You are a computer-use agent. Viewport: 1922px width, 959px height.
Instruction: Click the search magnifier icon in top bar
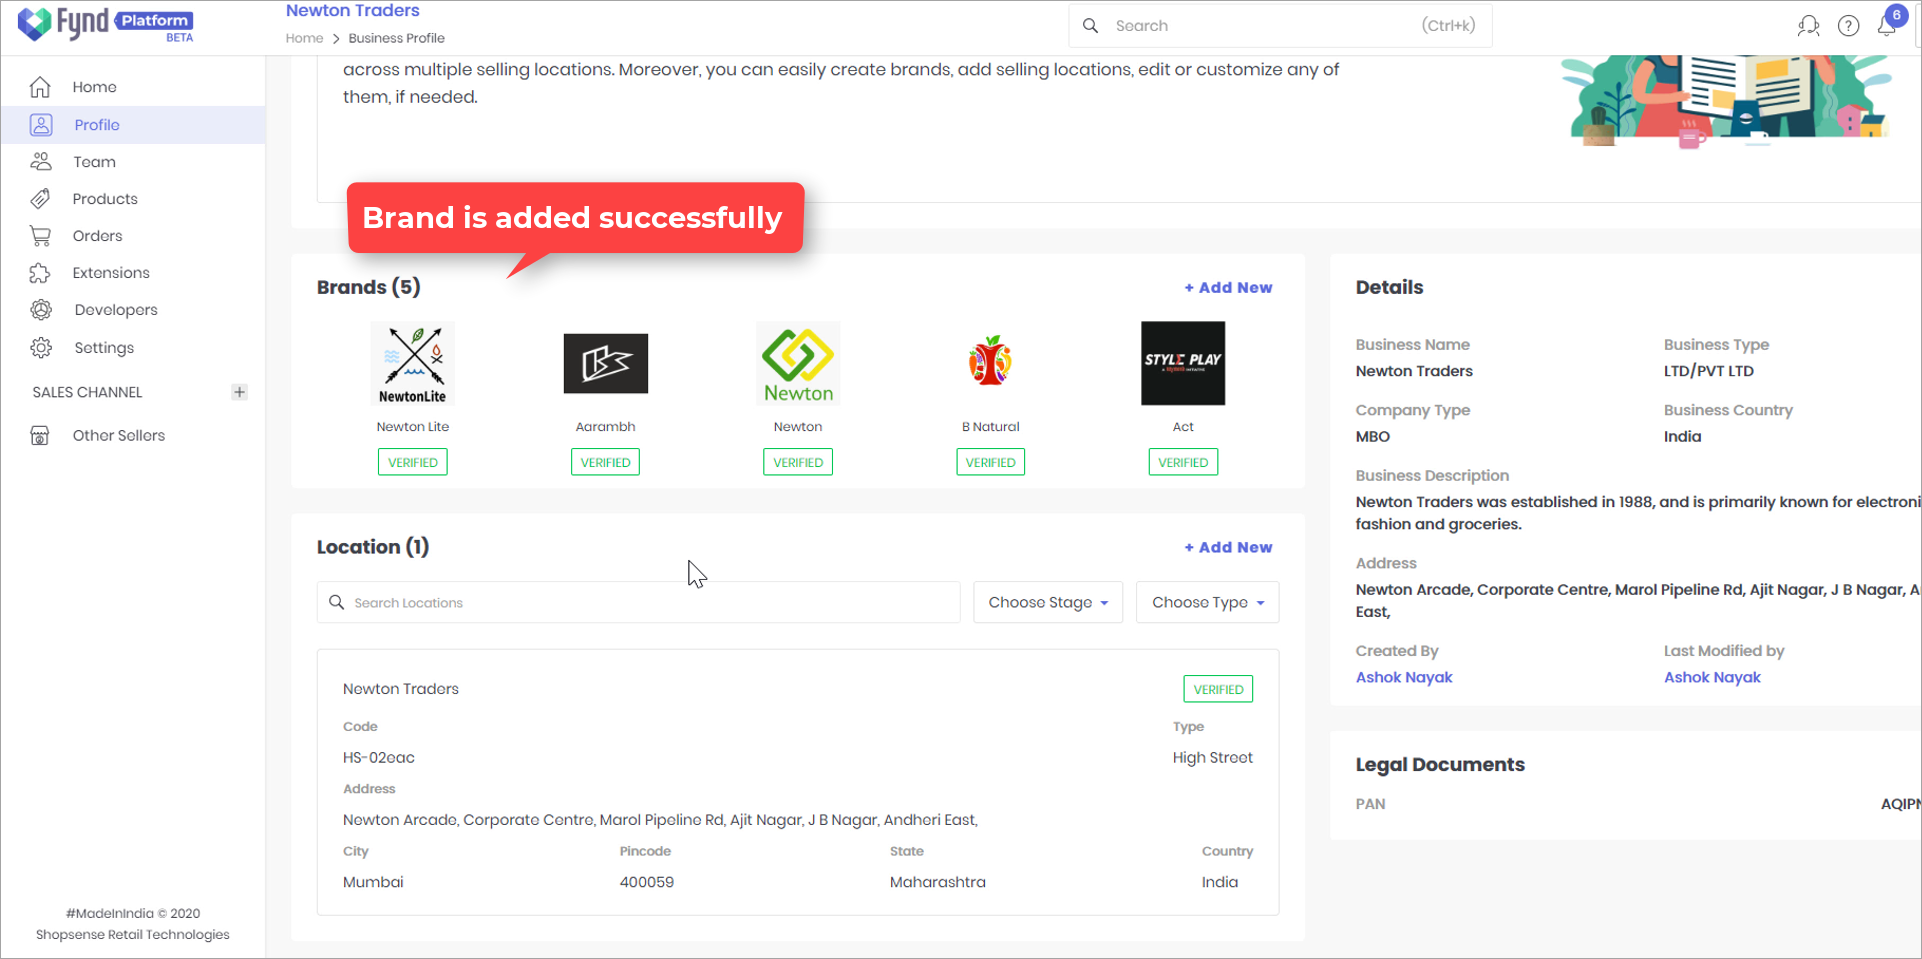point(1091,26)
